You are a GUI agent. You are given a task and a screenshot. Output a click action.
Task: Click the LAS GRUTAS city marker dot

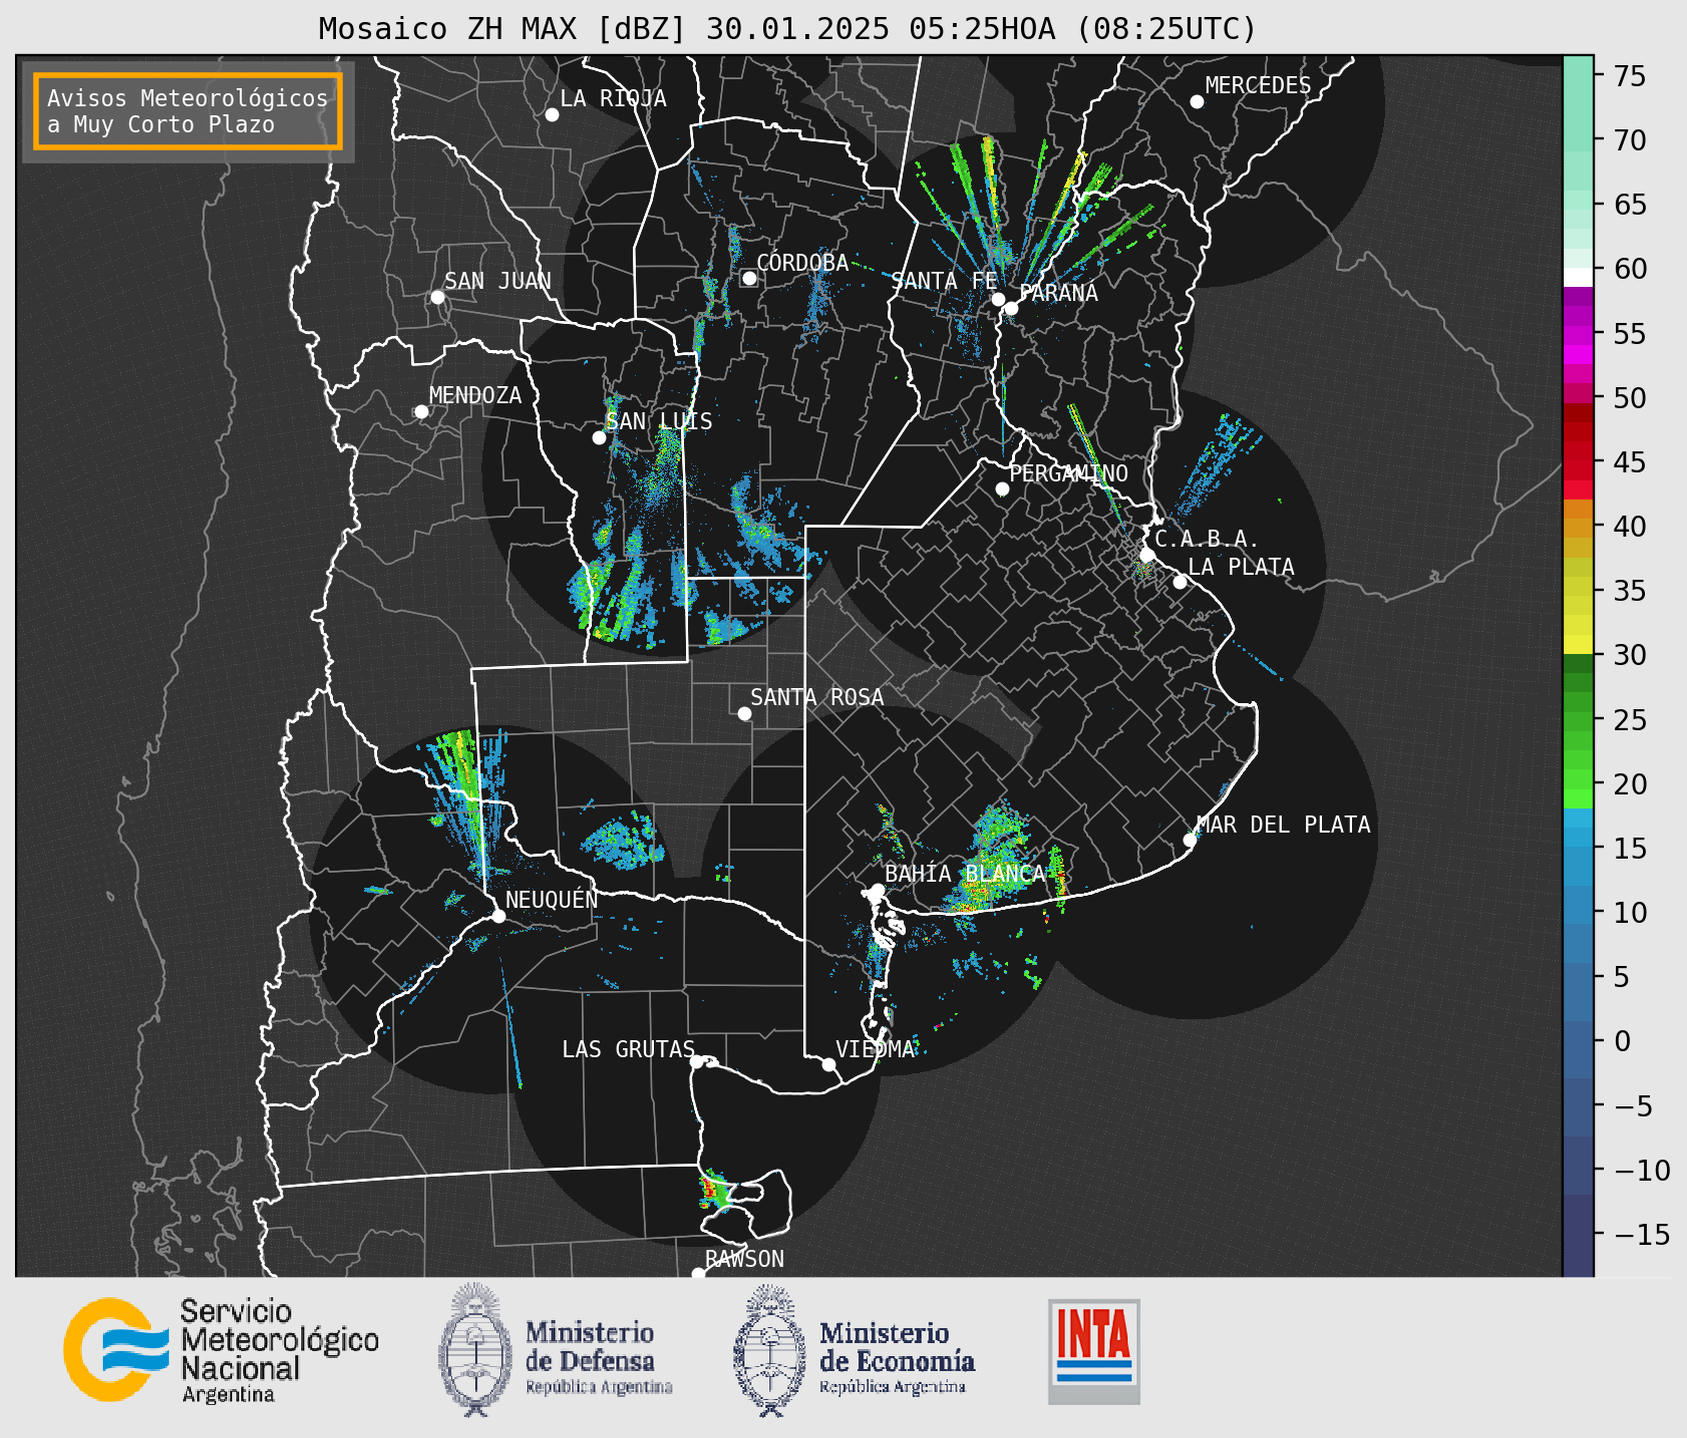pyautogui.click(x=697, y=1062)
